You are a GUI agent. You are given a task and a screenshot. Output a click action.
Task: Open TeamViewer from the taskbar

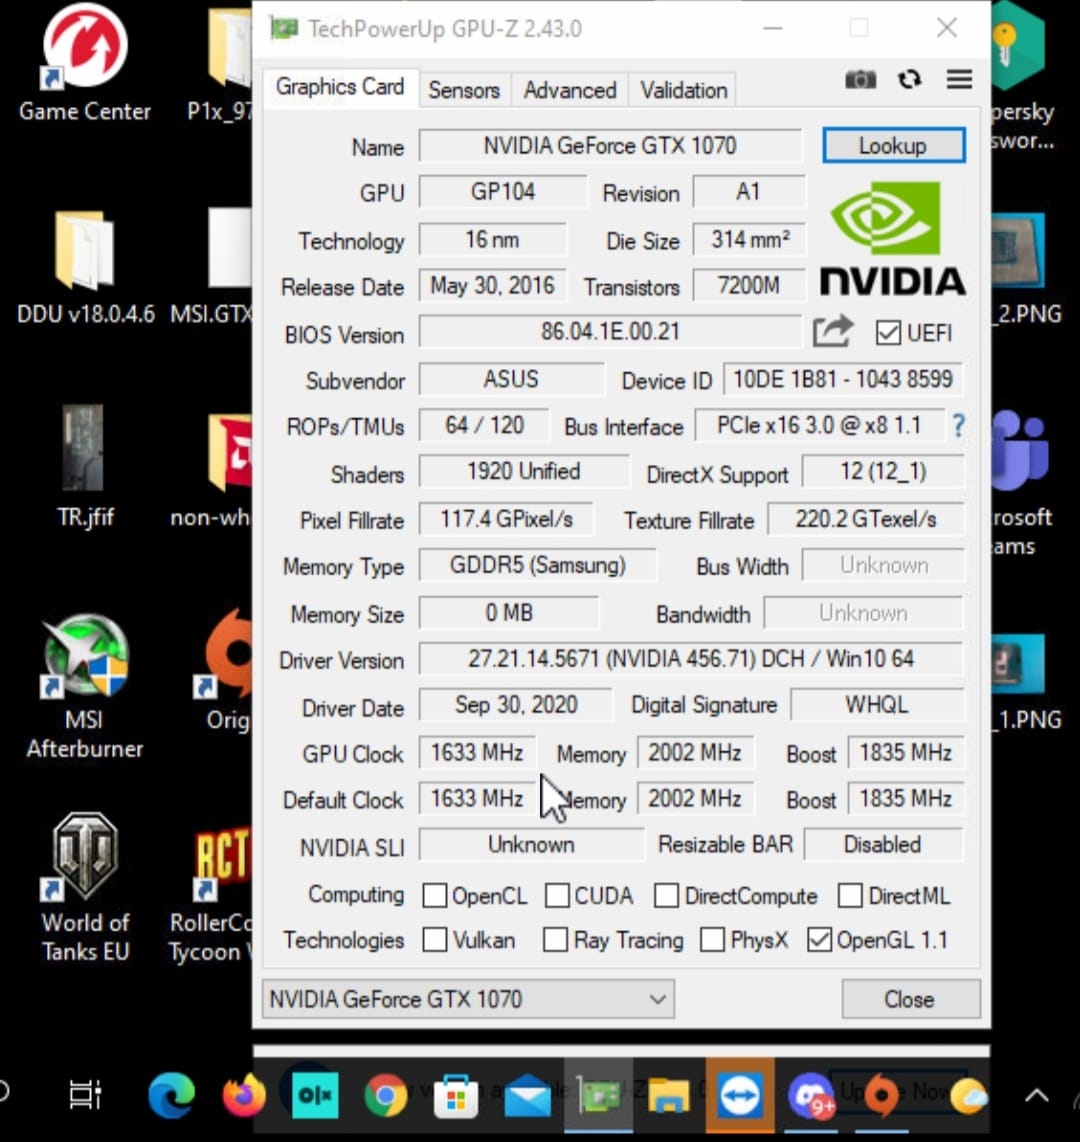point(740,1095)
